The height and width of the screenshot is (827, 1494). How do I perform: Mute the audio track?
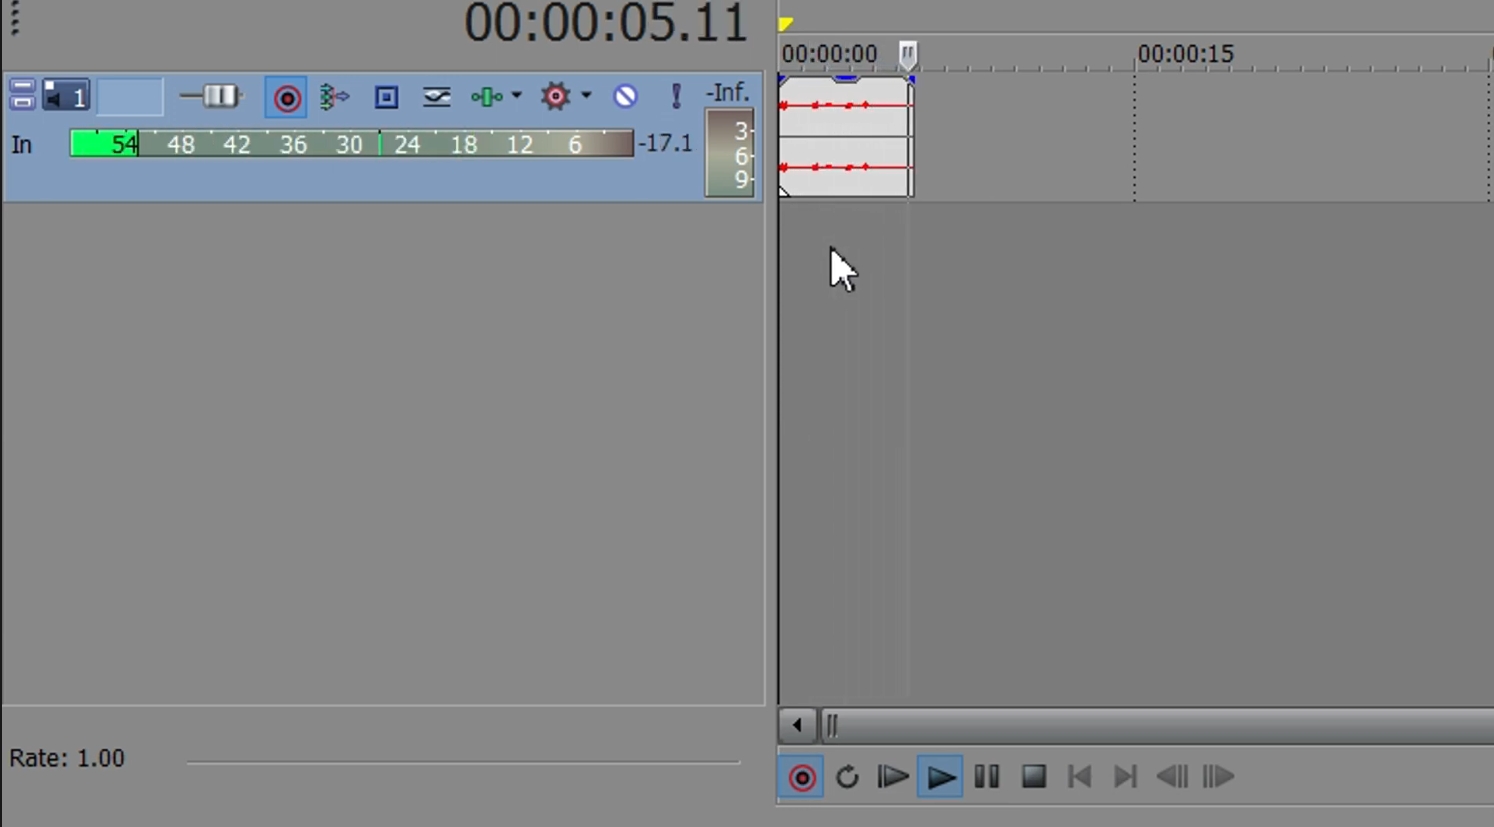point(625,96)
